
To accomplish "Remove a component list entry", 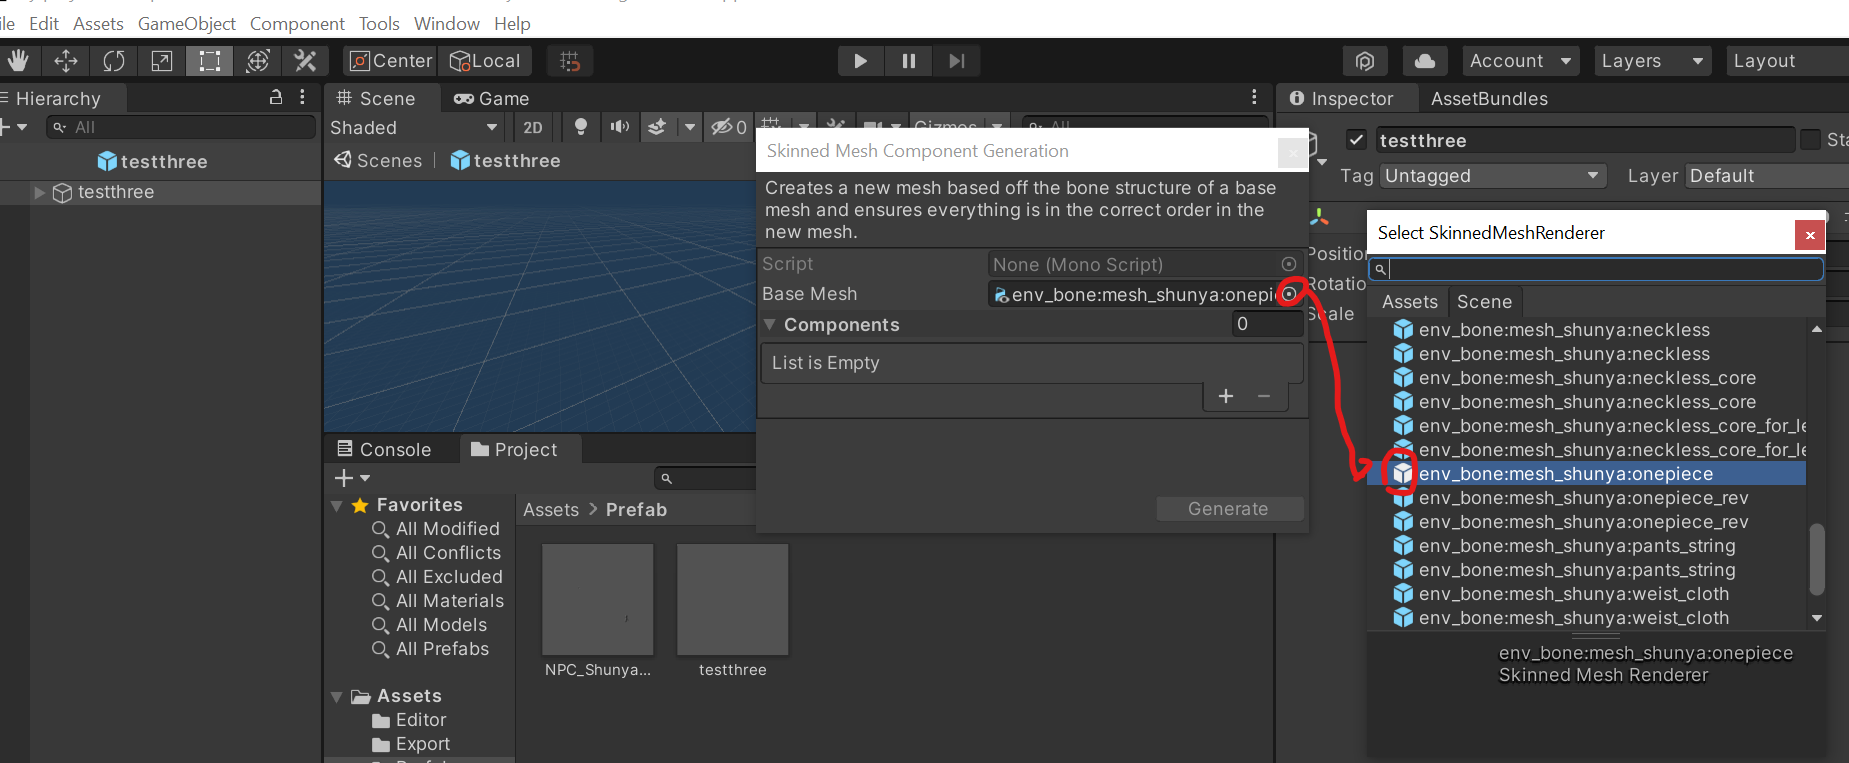I will 1264,397.
